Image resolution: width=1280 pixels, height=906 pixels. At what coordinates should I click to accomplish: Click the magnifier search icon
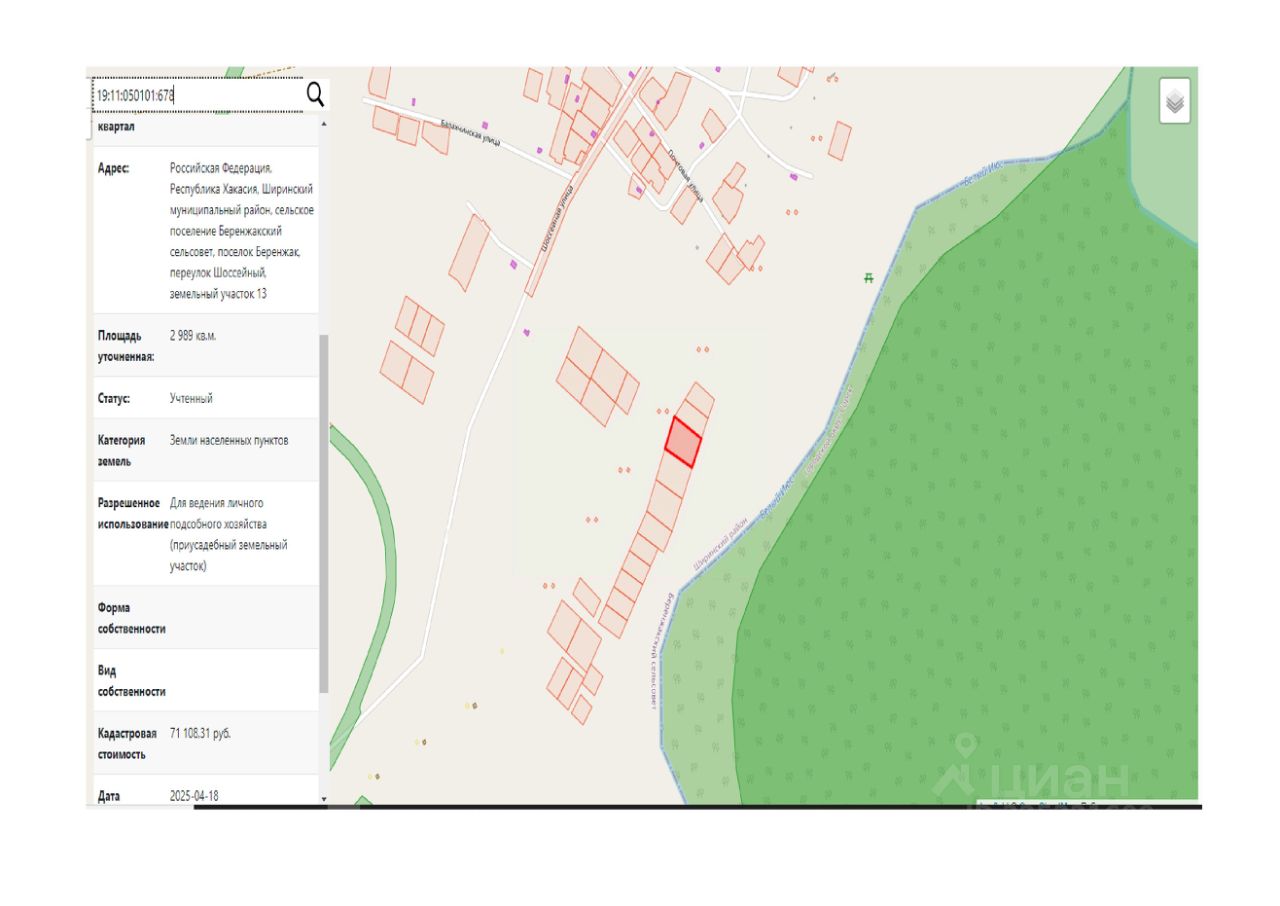315,95
